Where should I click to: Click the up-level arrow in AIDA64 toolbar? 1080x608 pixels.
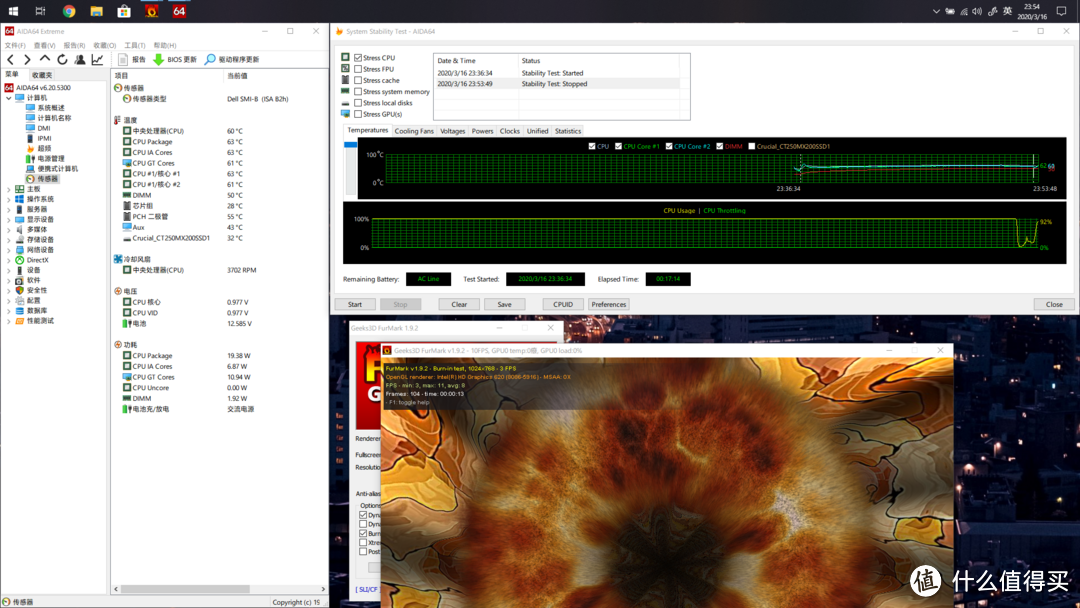point(45,59)
